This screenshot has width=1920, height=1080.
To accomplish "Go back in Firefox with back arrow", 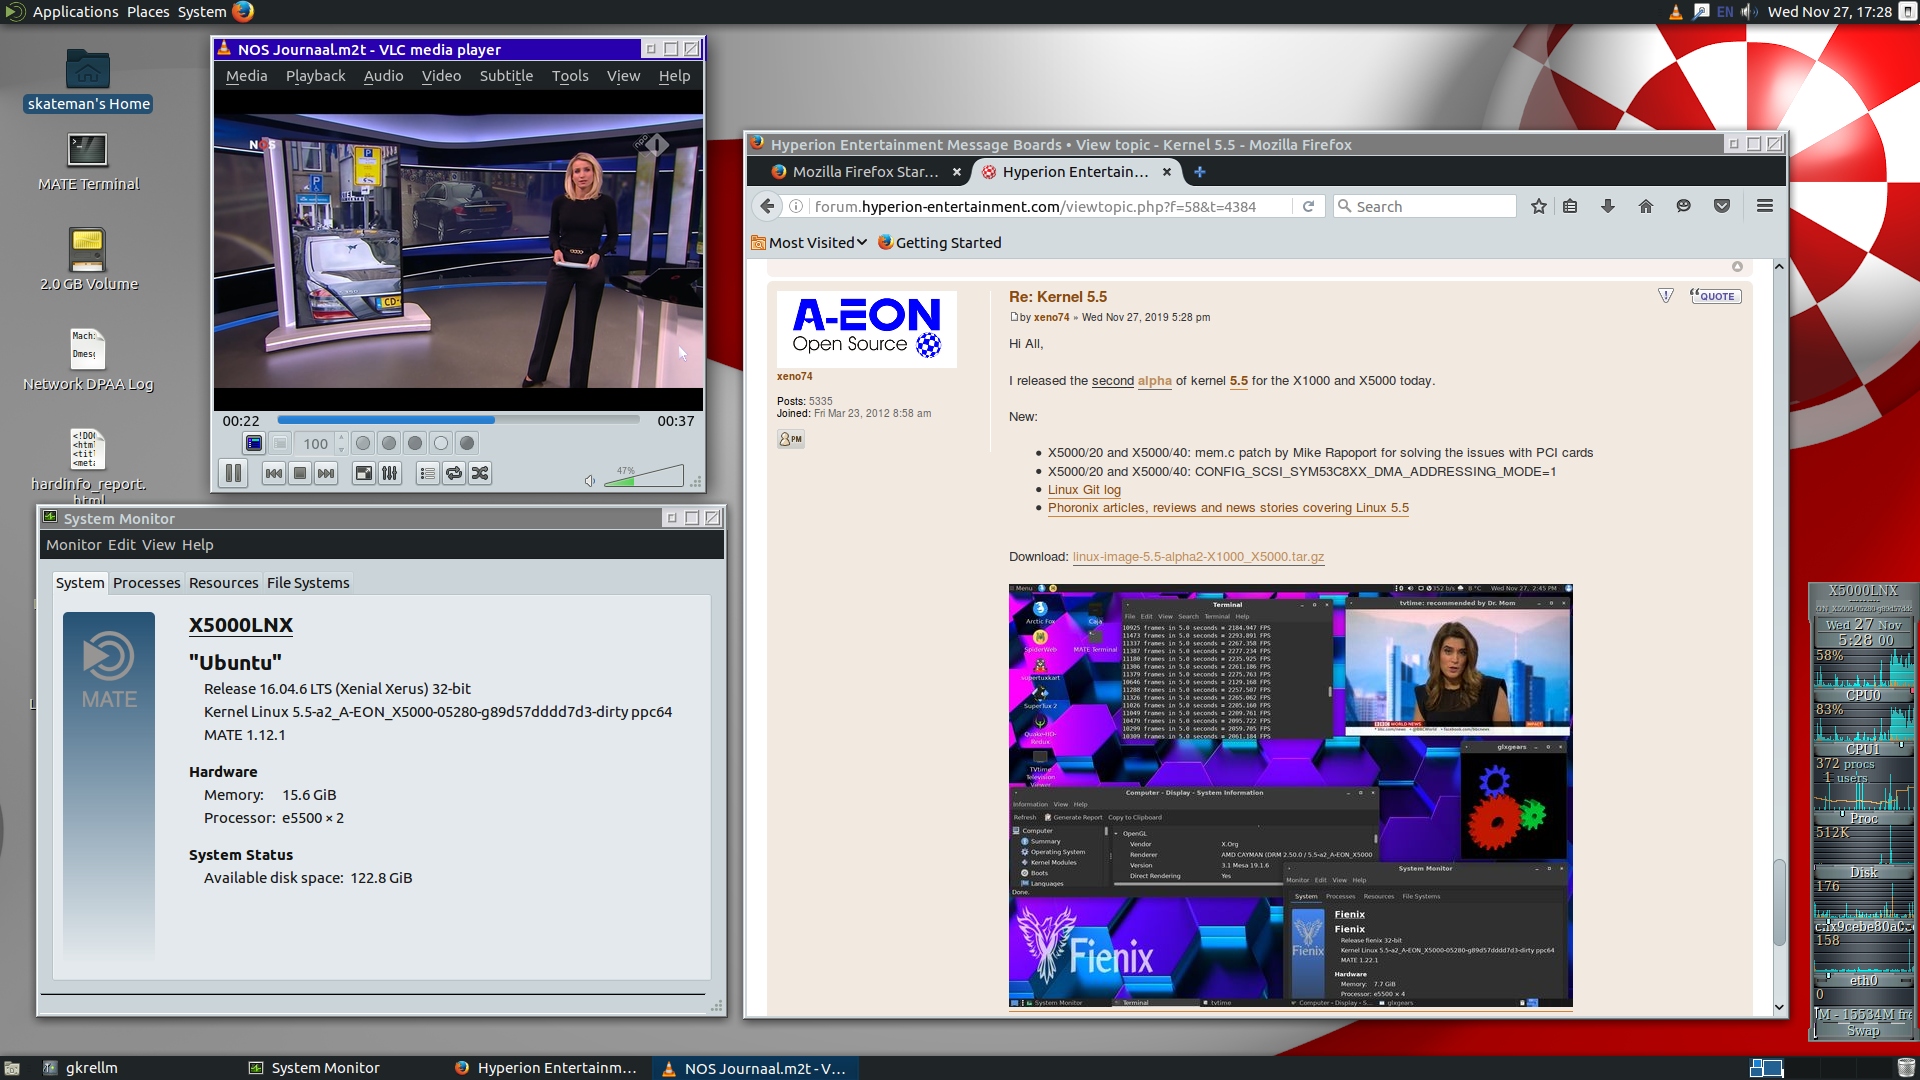I will click(767, 206).
